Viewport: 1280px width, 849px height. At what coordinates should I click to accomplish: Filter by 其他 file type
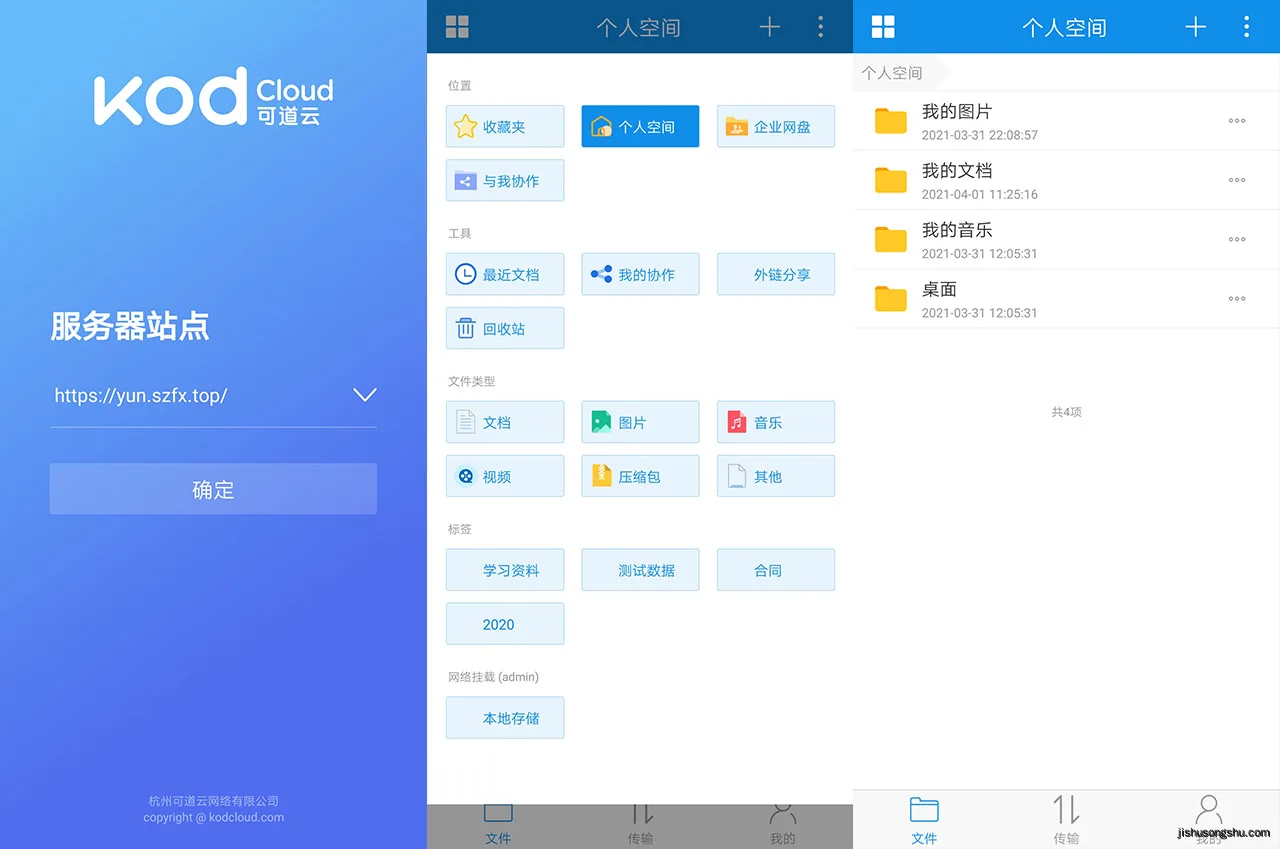click(776, 476)
